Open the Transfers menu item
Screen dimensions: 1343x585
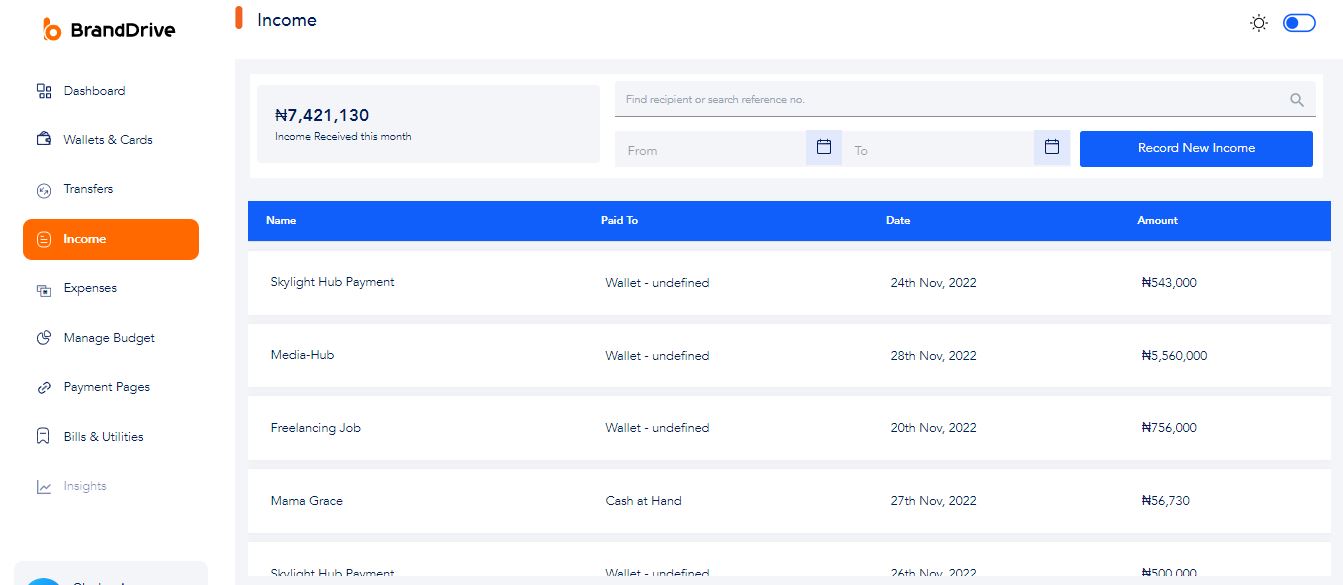click(88, 189)
